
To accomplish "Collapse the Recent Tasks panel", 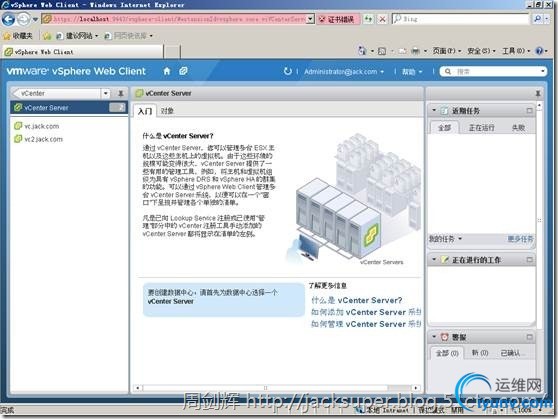I will coord(434,110).
